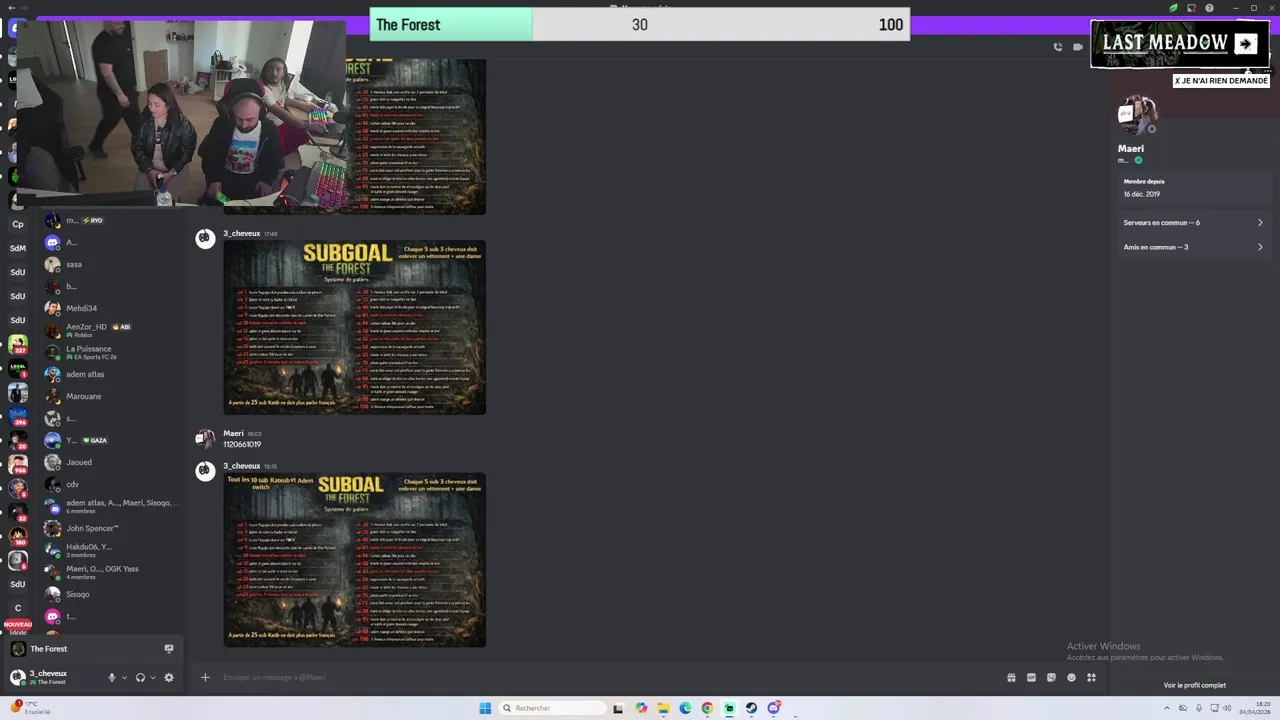This screenshot has height=720, width=1280.
Task: Open DM with La Puissance
Action: (110, 352)
